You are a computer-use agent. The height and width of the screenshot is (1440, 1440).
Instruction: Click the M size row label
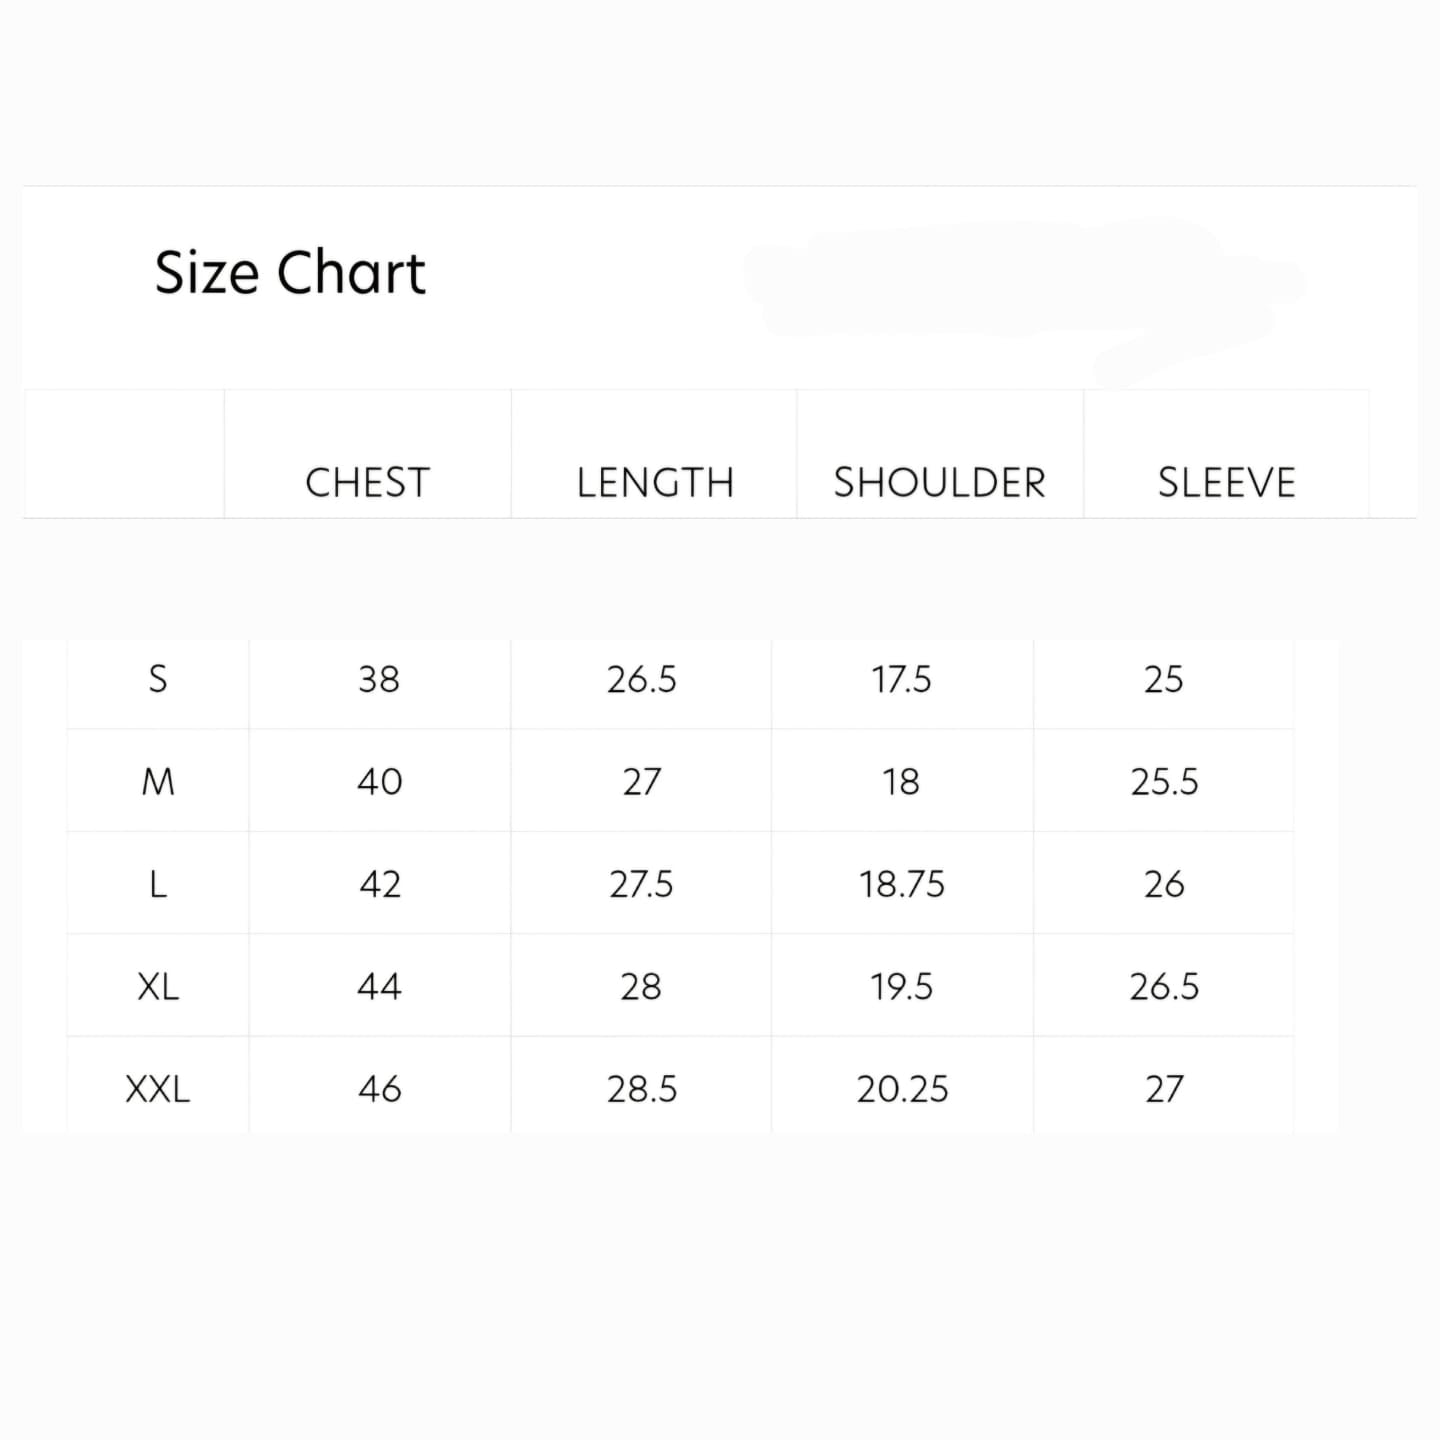click(158, 781)
